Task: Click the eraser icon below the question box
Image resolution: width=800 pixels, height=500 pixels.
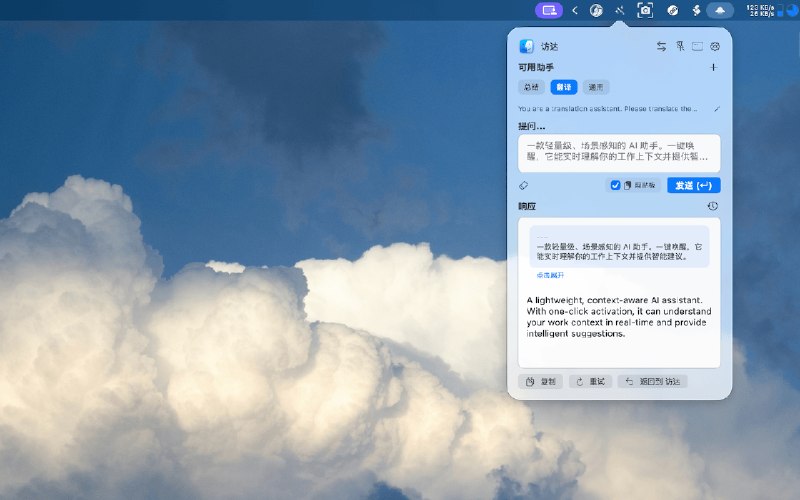Action: 523,185
